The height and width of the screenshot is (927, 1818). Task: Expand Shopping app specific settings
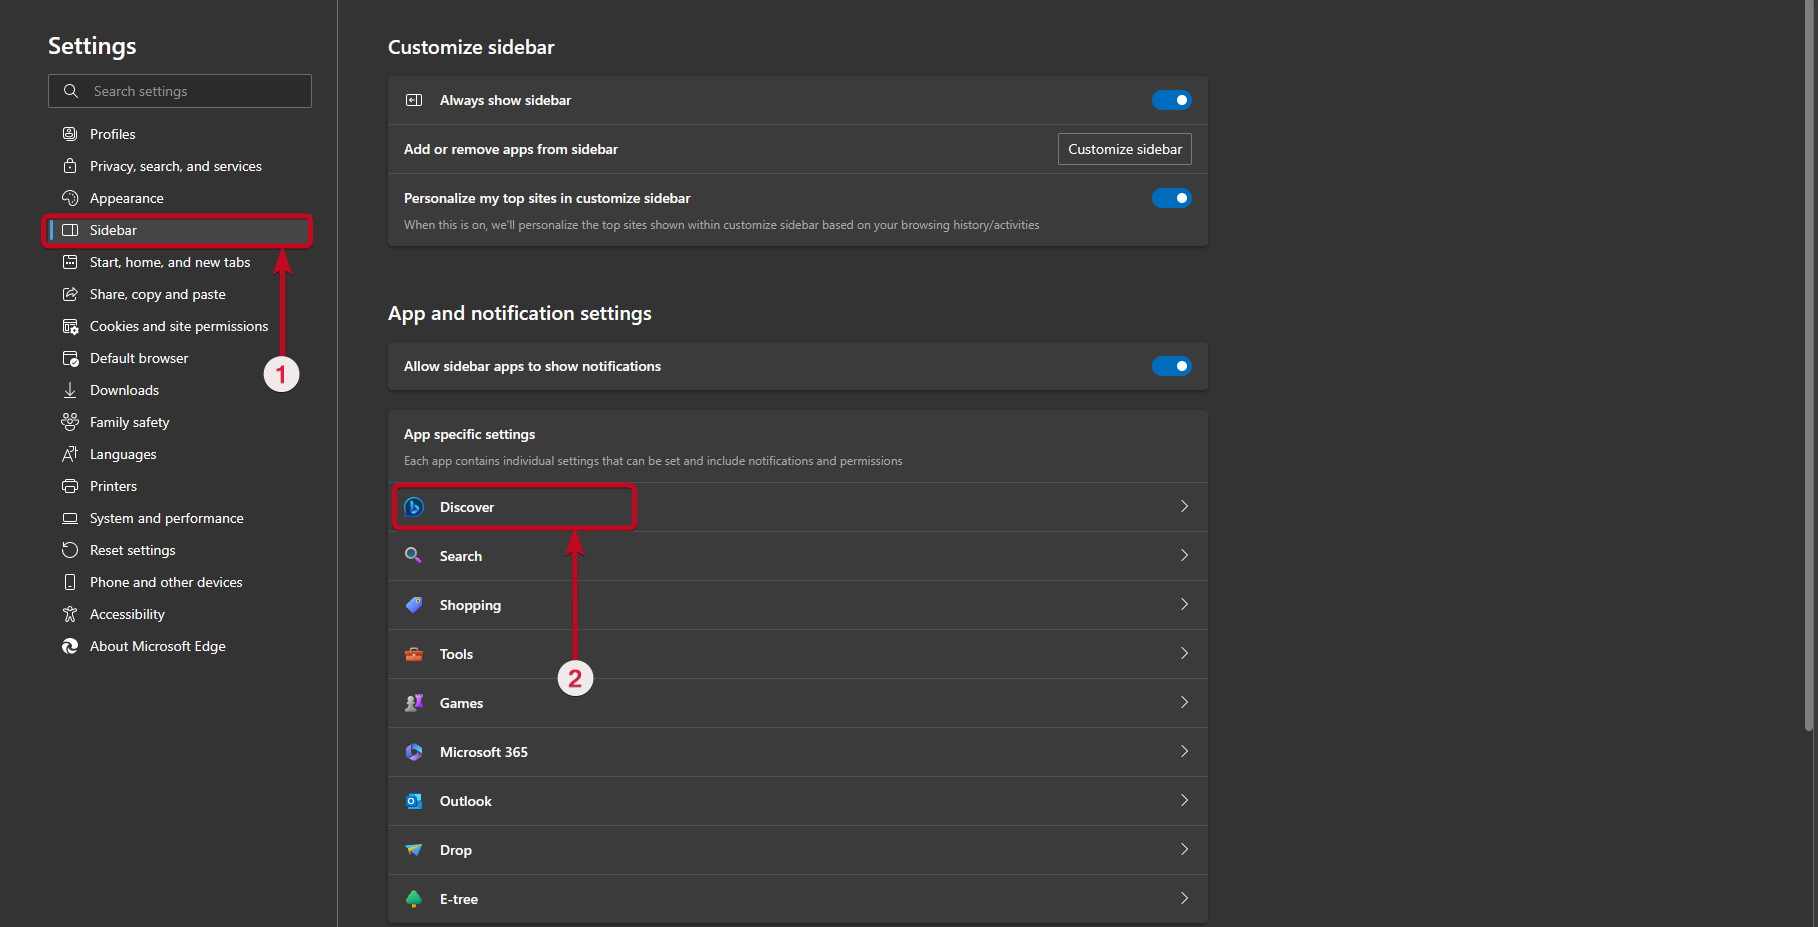pyautogui.click(x=1184, y=604)
